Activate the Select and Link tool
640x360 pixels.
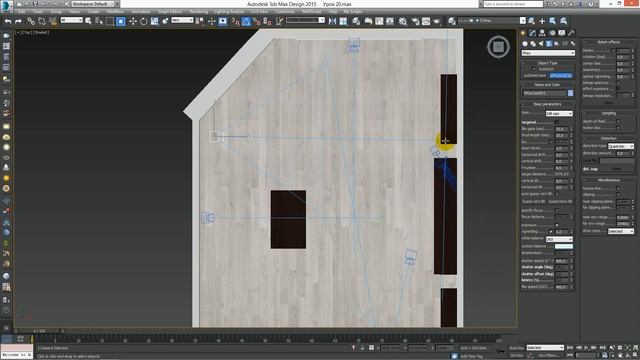click(x=31, y=21)
